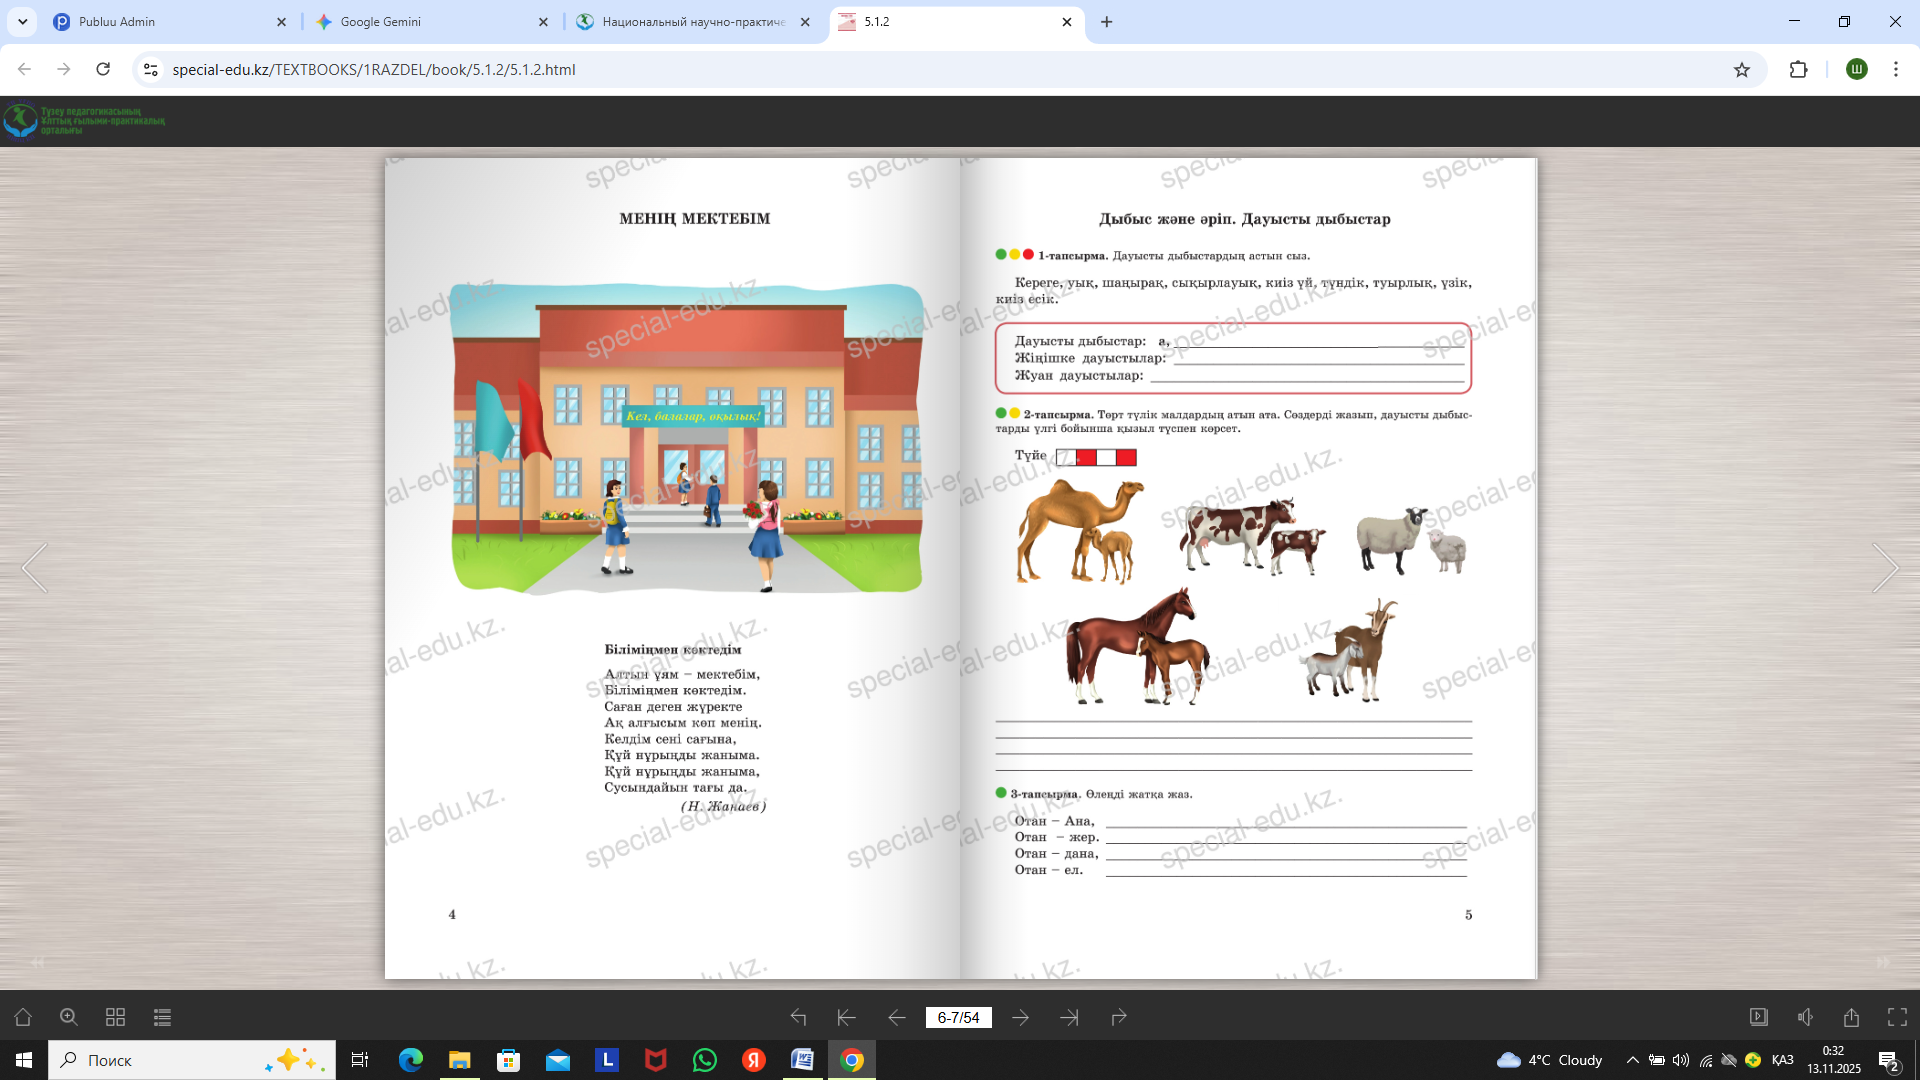Jump to the last page
Image resolution: width=1920 pixels, height=1080 pixels.
tap(1069, 1017)
